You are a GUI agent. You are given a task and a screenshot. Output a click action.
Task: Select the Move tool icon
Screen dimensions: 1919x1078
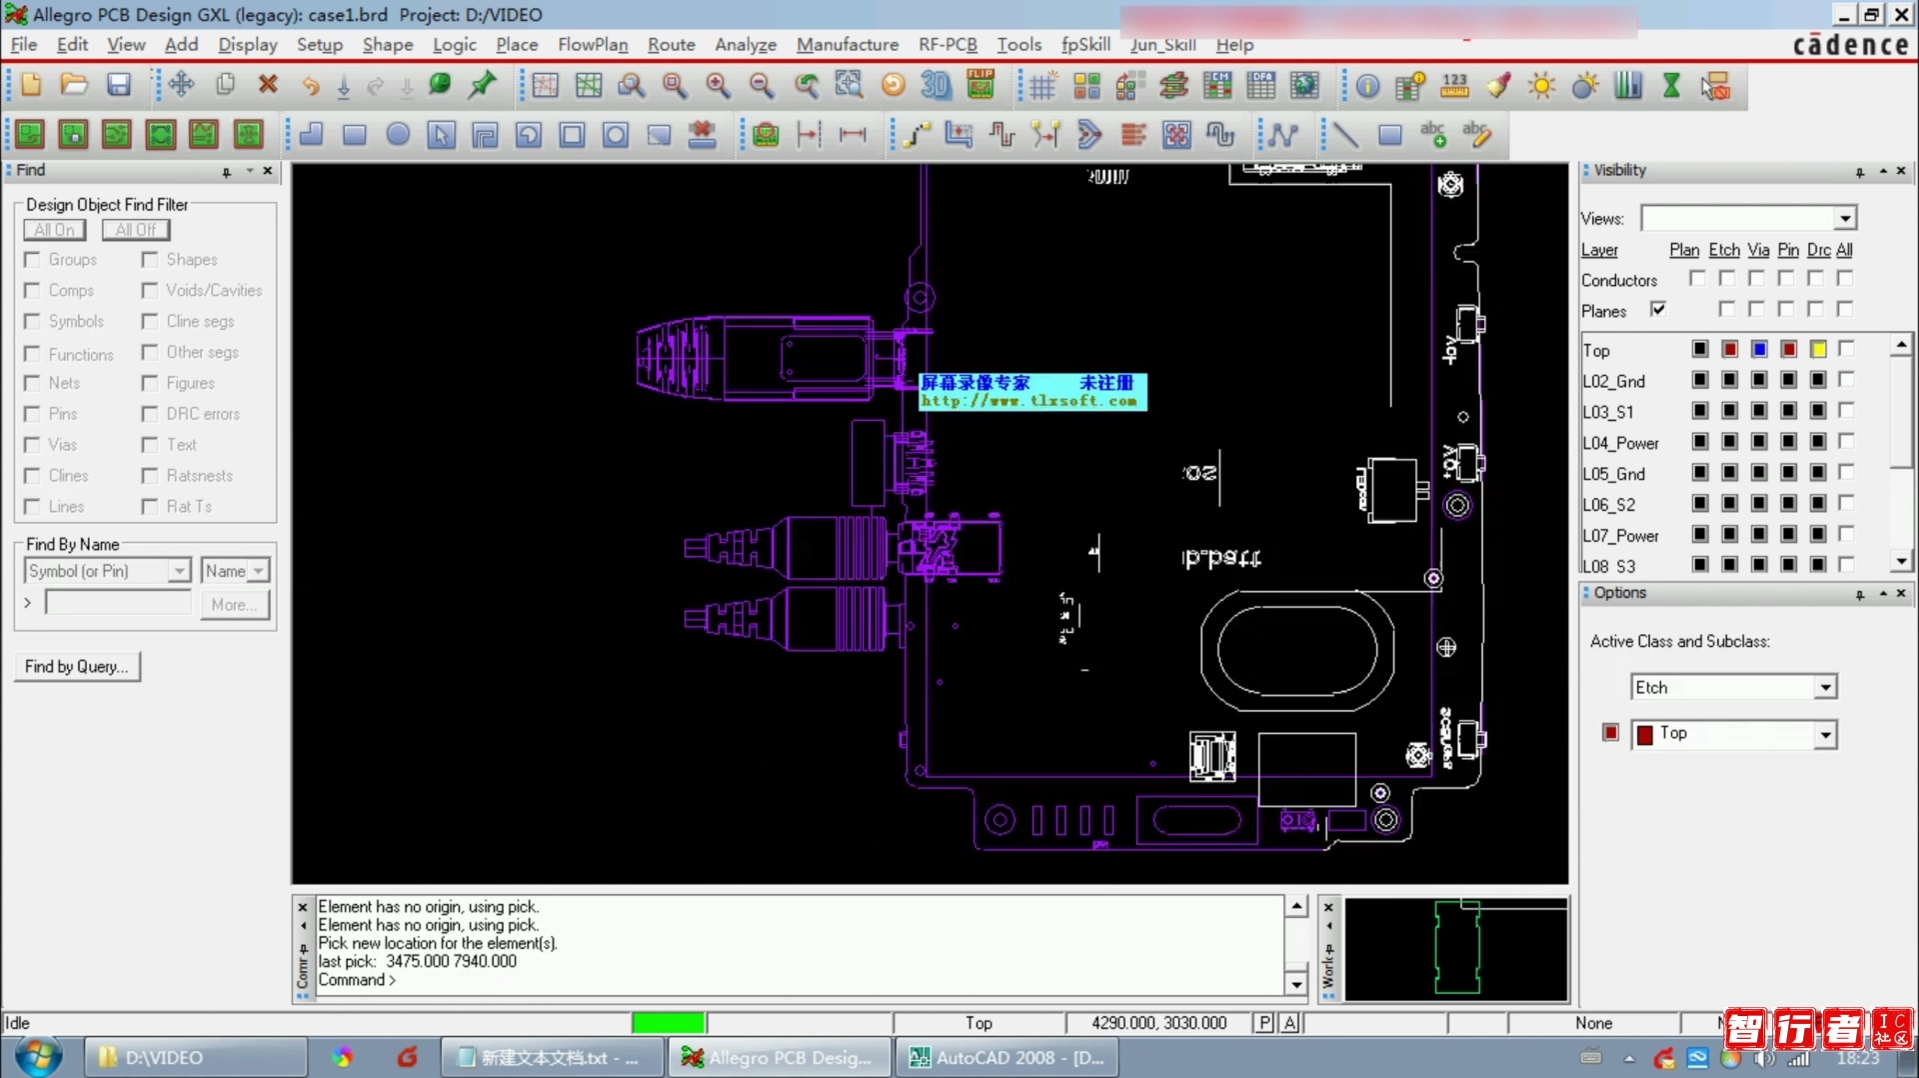(181, 85)
